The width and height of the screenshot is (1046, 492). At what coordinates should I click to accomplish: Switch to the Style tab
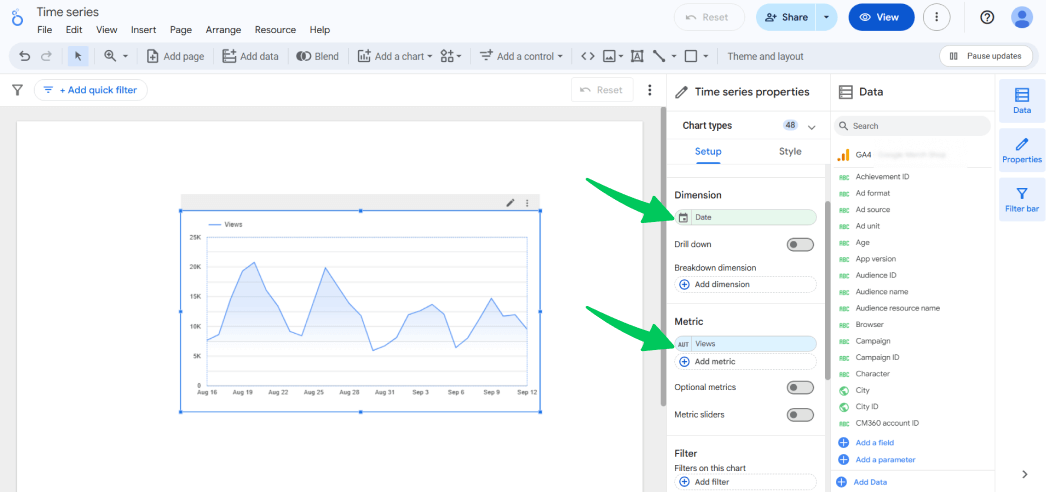(x=790, y=151)
